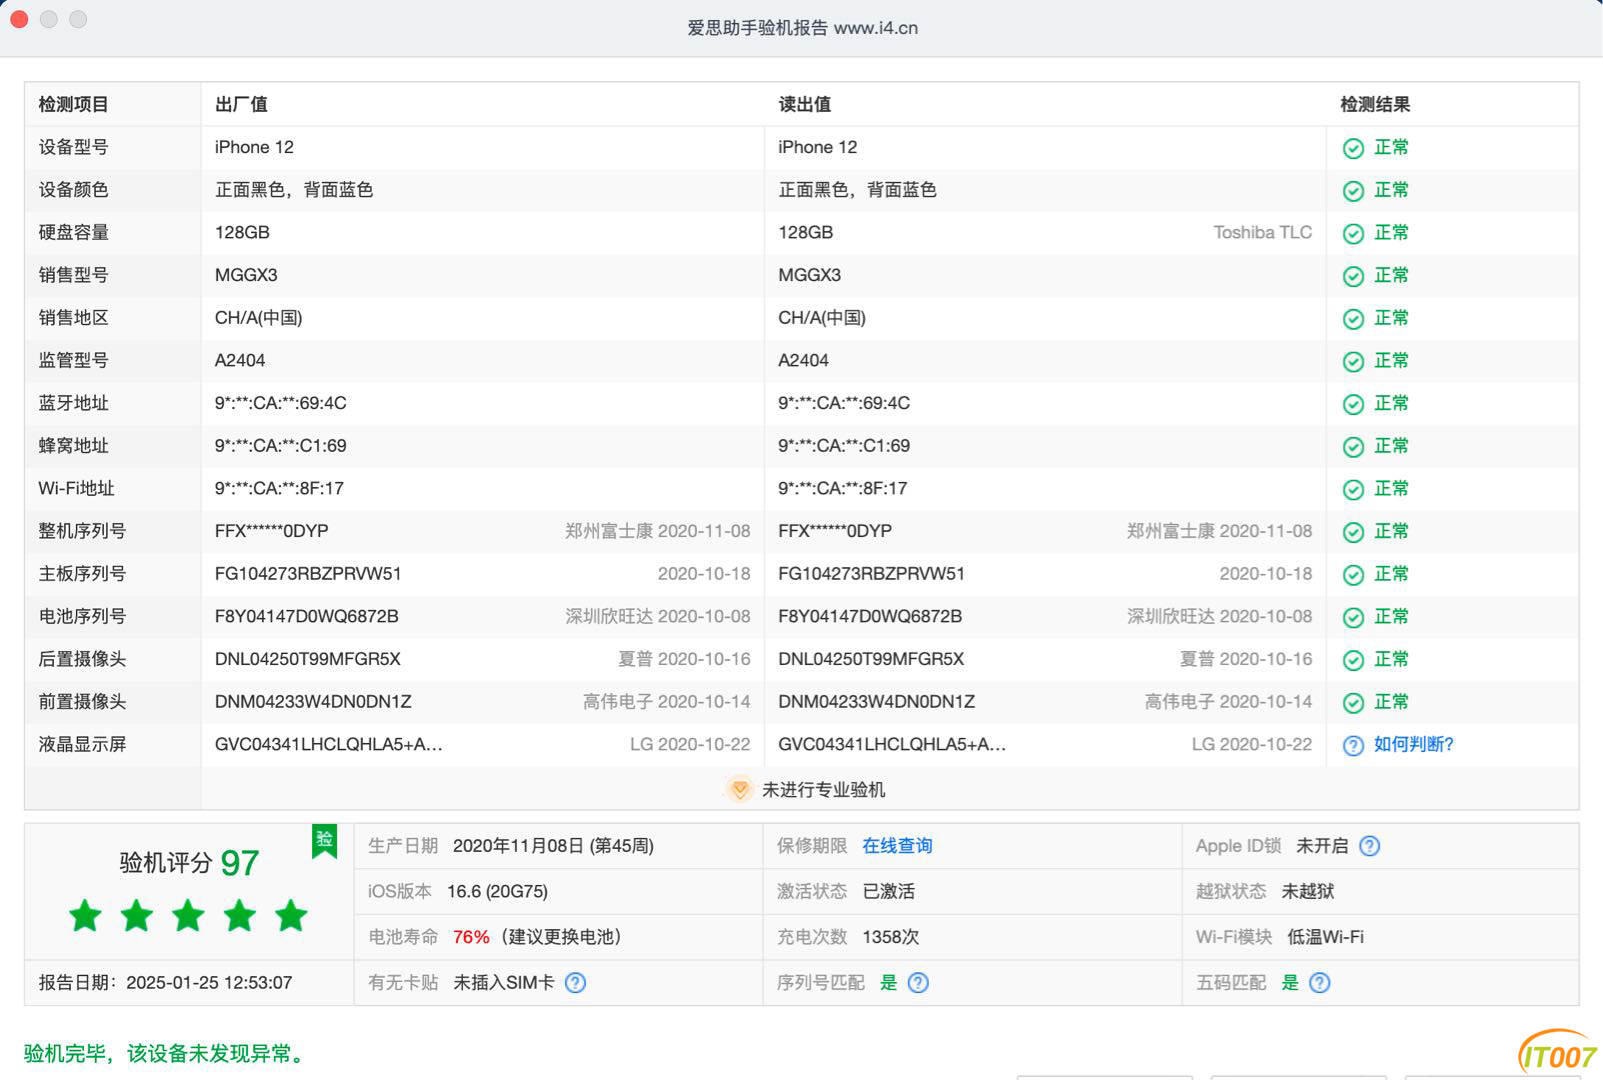
Task: Click the 未进行专业验机 text
Action: pos(823,790)
